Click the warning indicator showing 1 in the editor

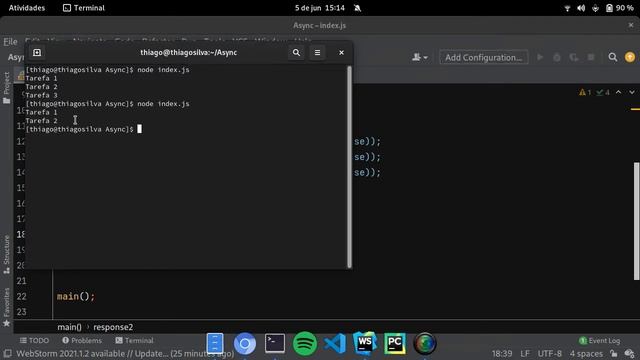(x=585, y=93)
